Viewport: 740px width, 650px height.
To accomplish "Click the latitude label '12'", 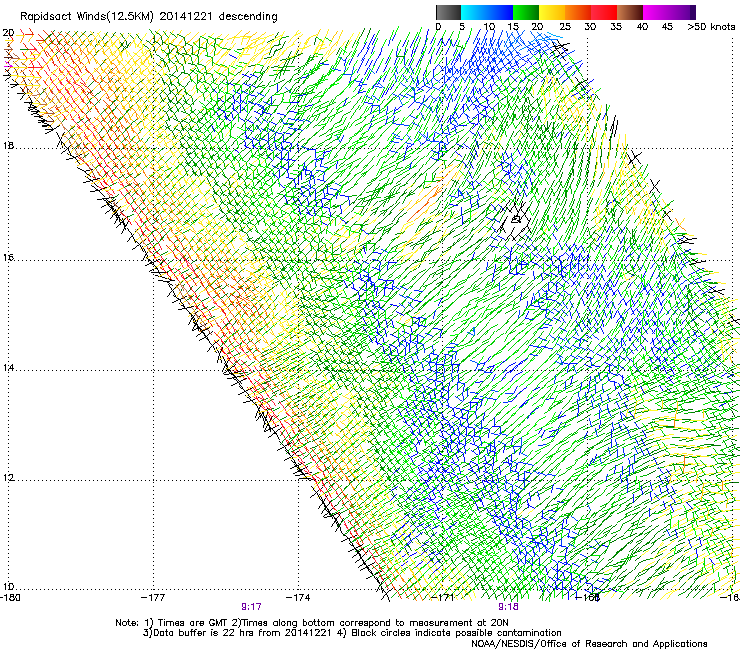I will pyautogui.click(x=8, y=478).
